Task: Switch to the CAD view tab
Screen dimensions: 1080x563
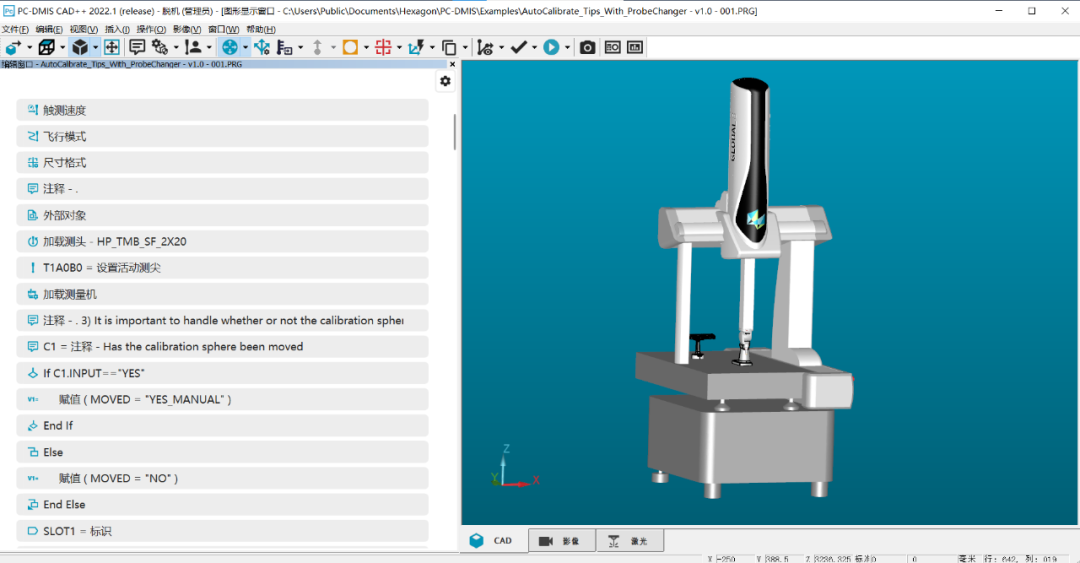Action: pyautogui.click(x=495, y=541)
